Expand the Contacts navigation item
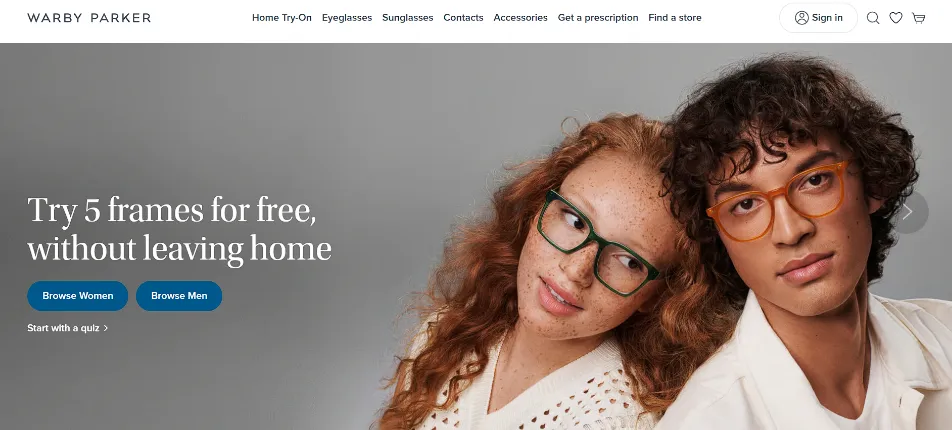952x430 pixels. pos(463,18)
